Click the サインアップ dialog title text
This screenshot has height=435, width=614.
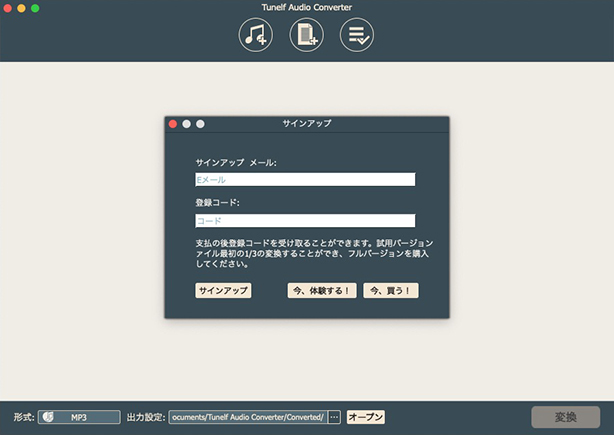[x=307, y=124]
